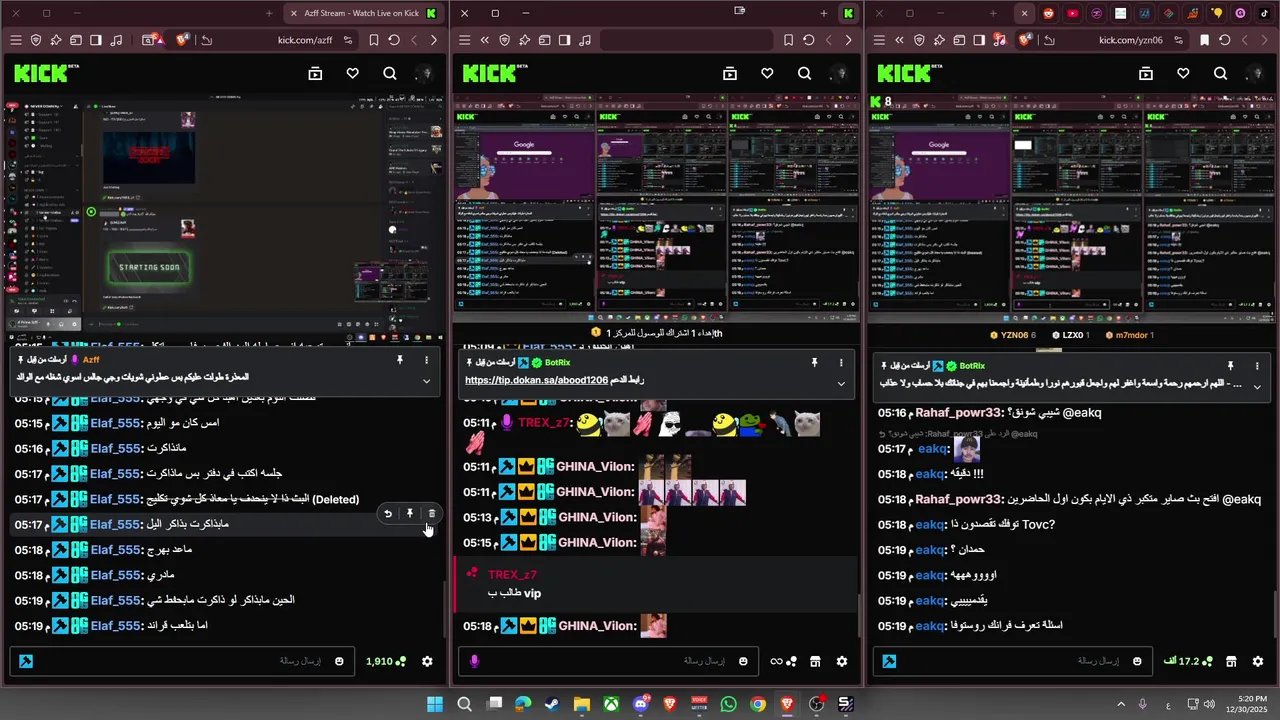Open options menu on Azff pinned message

[x=426, y=360]
